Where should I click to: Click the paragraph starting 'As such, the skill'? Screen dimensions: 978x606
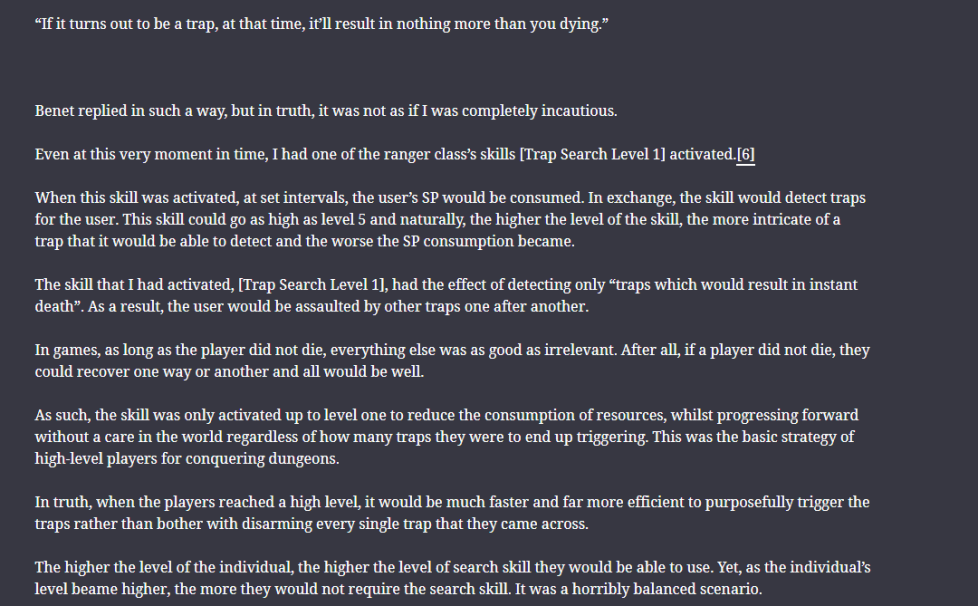pos(447,437)
